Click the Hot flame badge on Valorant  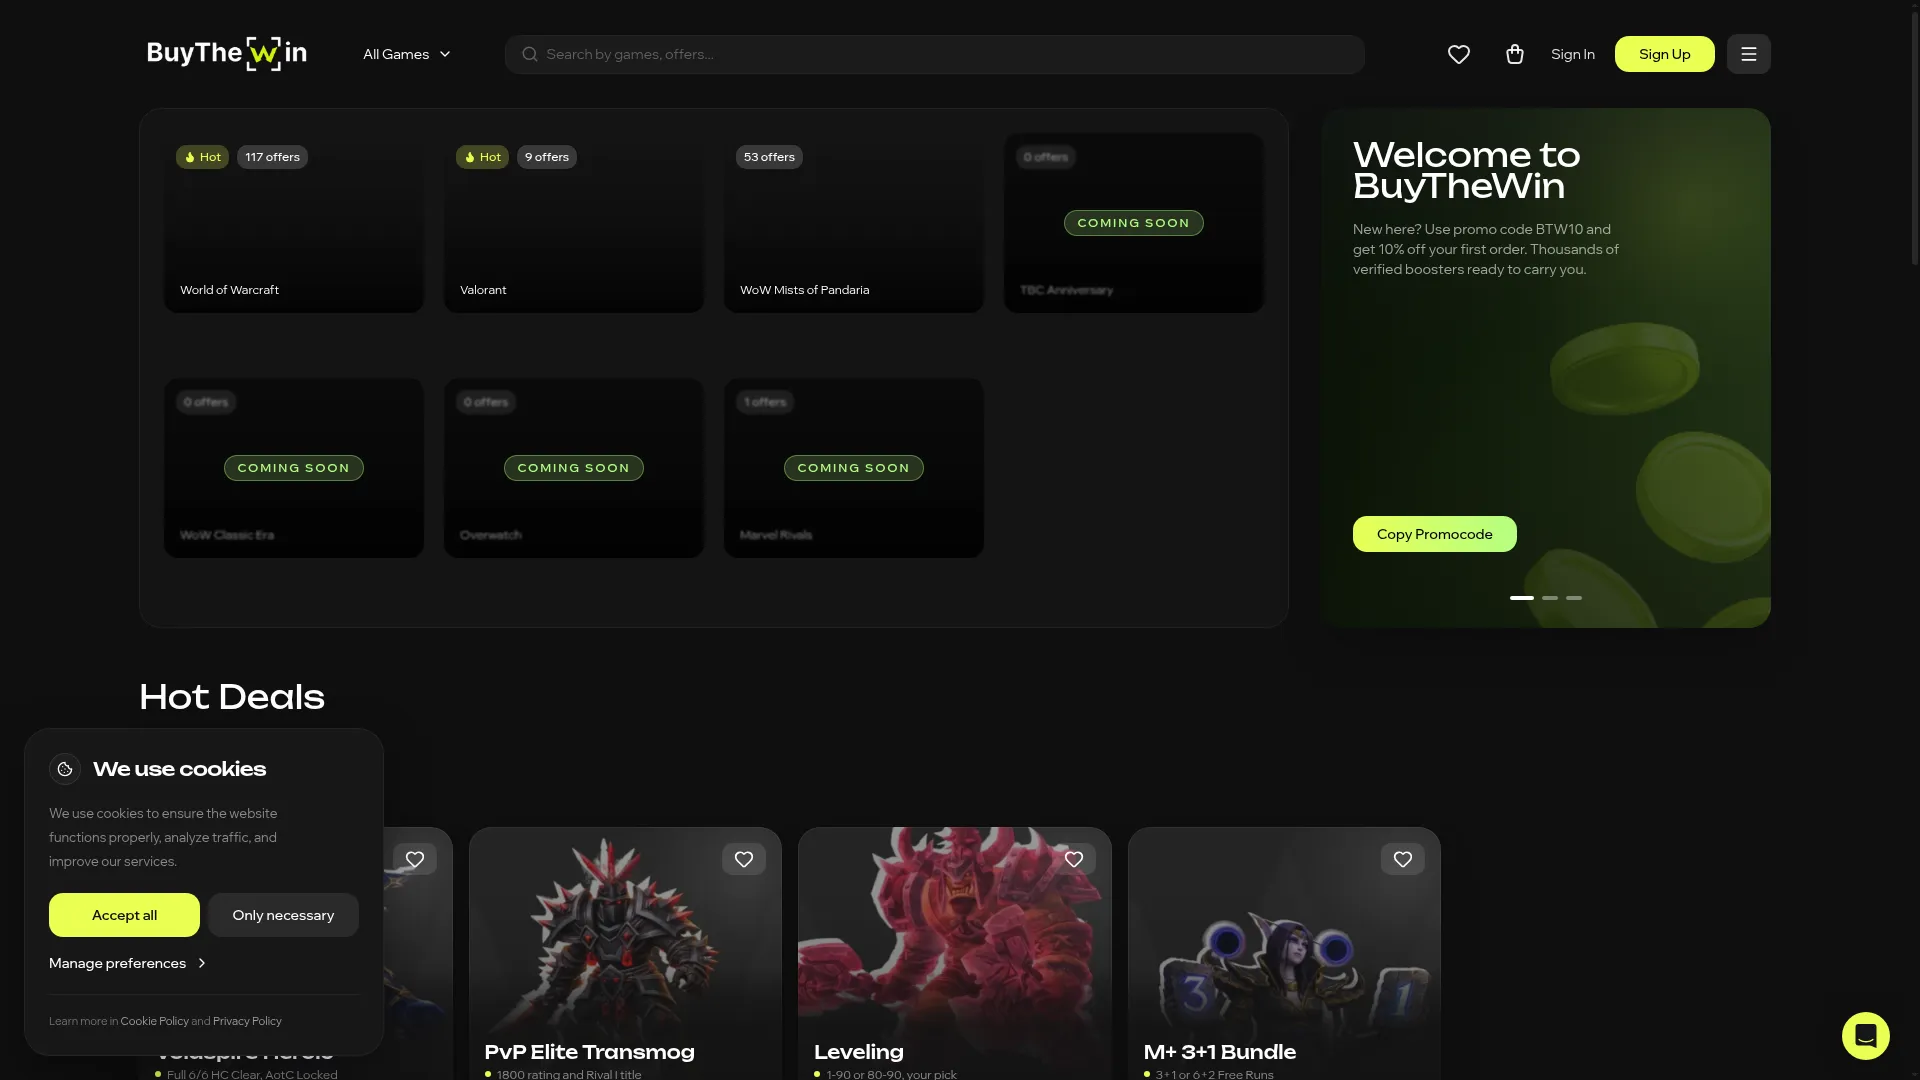click(482, 157)
